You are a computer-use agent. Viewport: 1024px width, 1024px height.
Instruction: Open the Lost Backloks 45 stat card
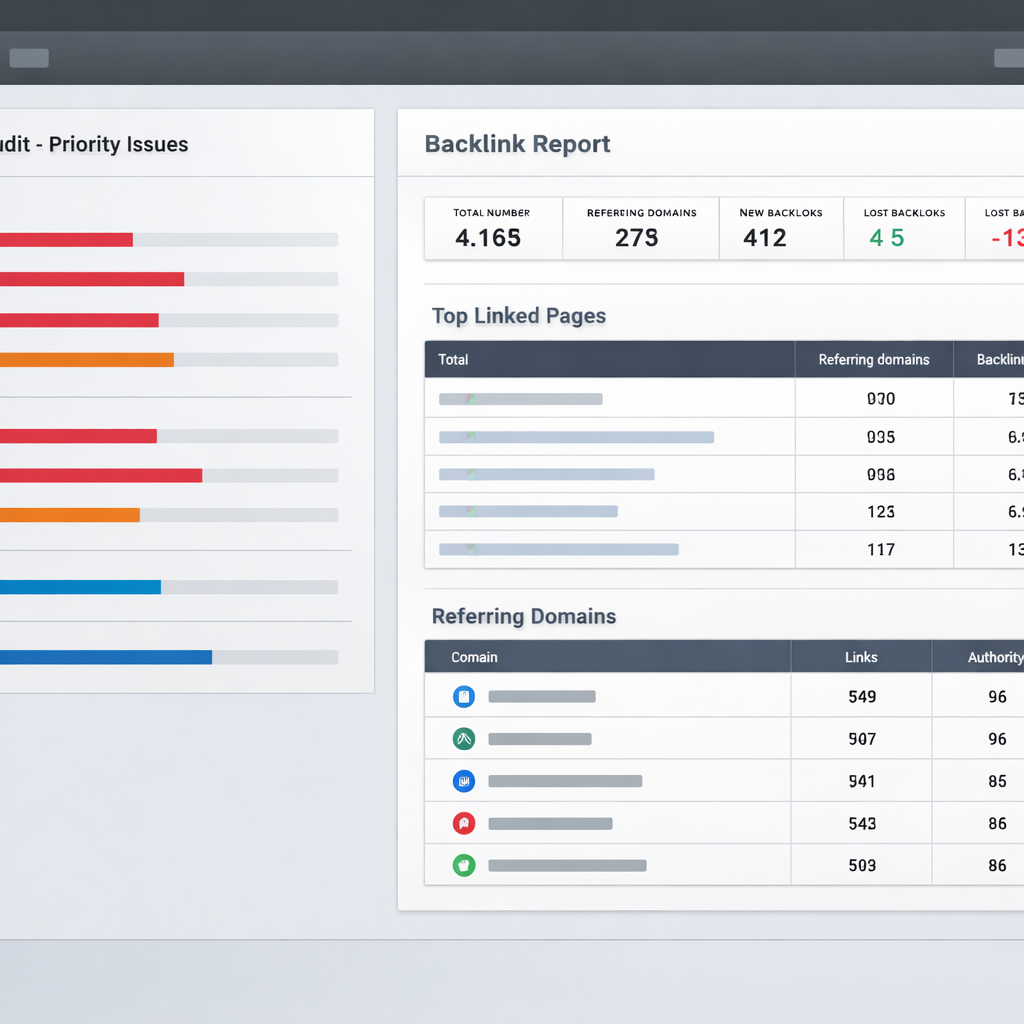click(x=904, y=229)
